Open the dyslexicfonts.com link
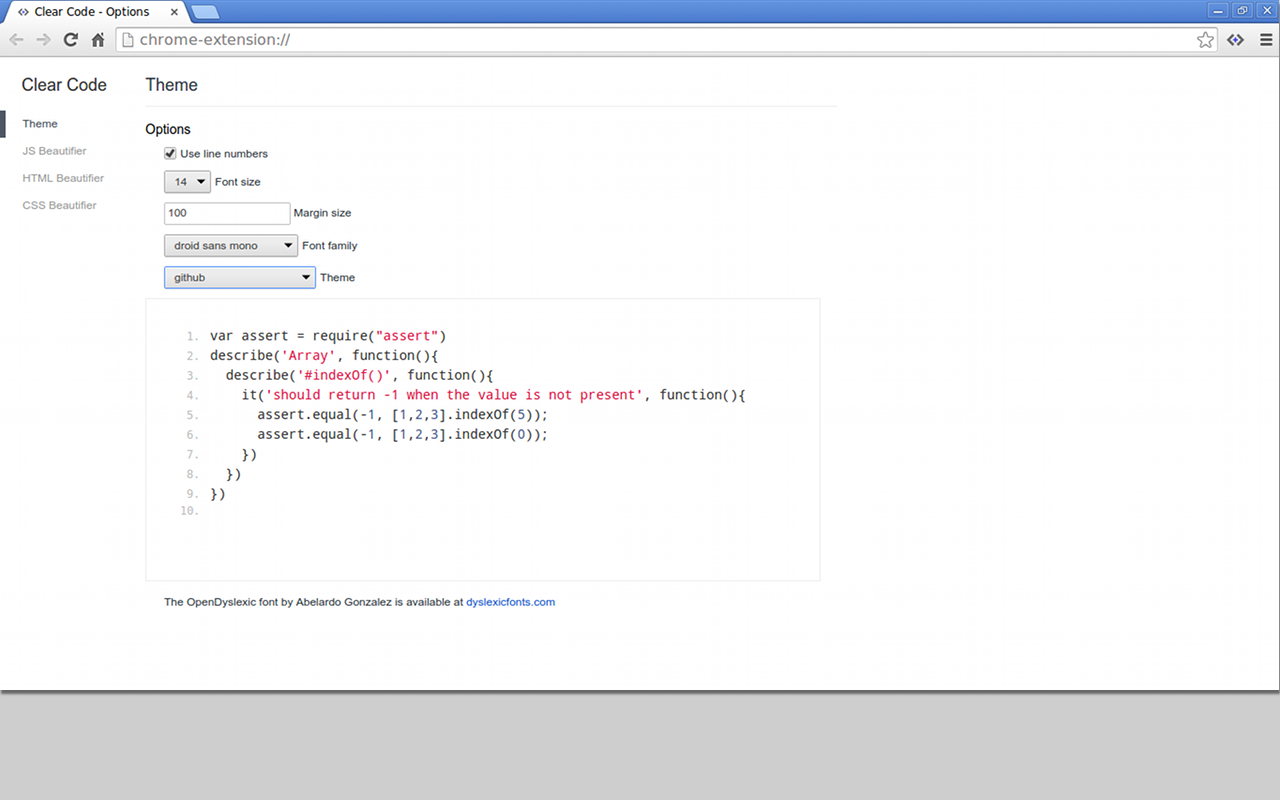Viewport: 1280px width, 800px height. 510,602
